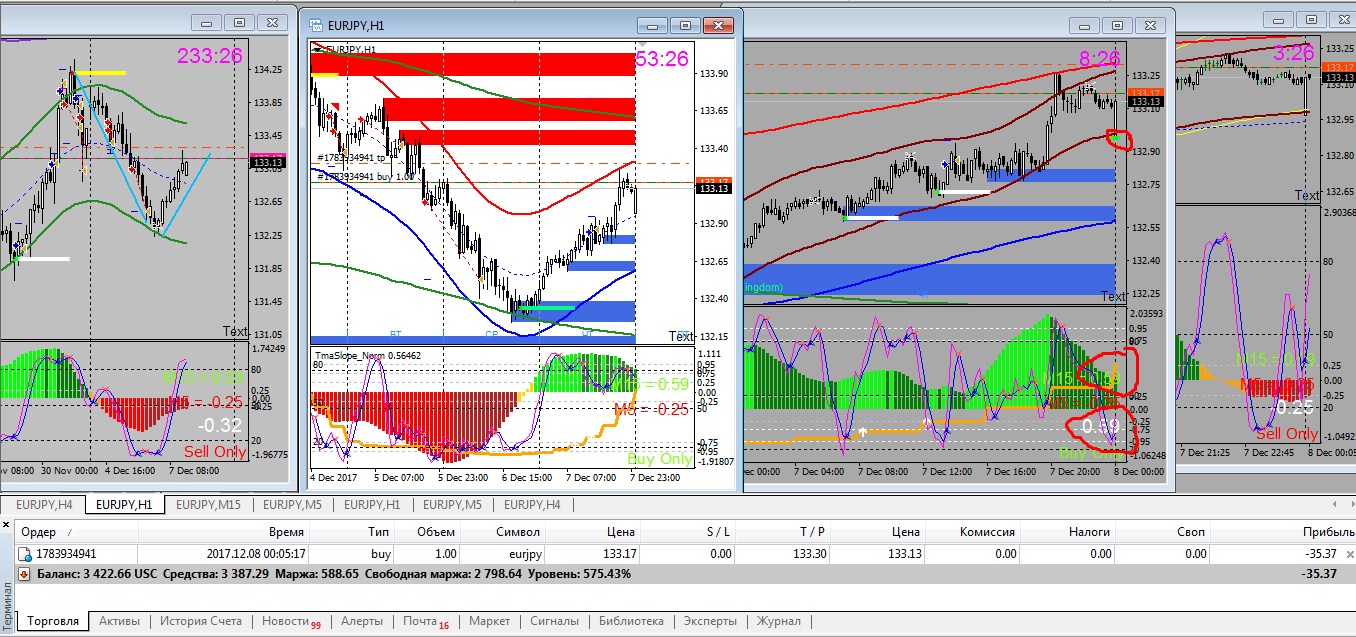Image resolution: width=1356 pixels, height=637 pixels.
Task: Click the T / P column header
Action: 784,532
